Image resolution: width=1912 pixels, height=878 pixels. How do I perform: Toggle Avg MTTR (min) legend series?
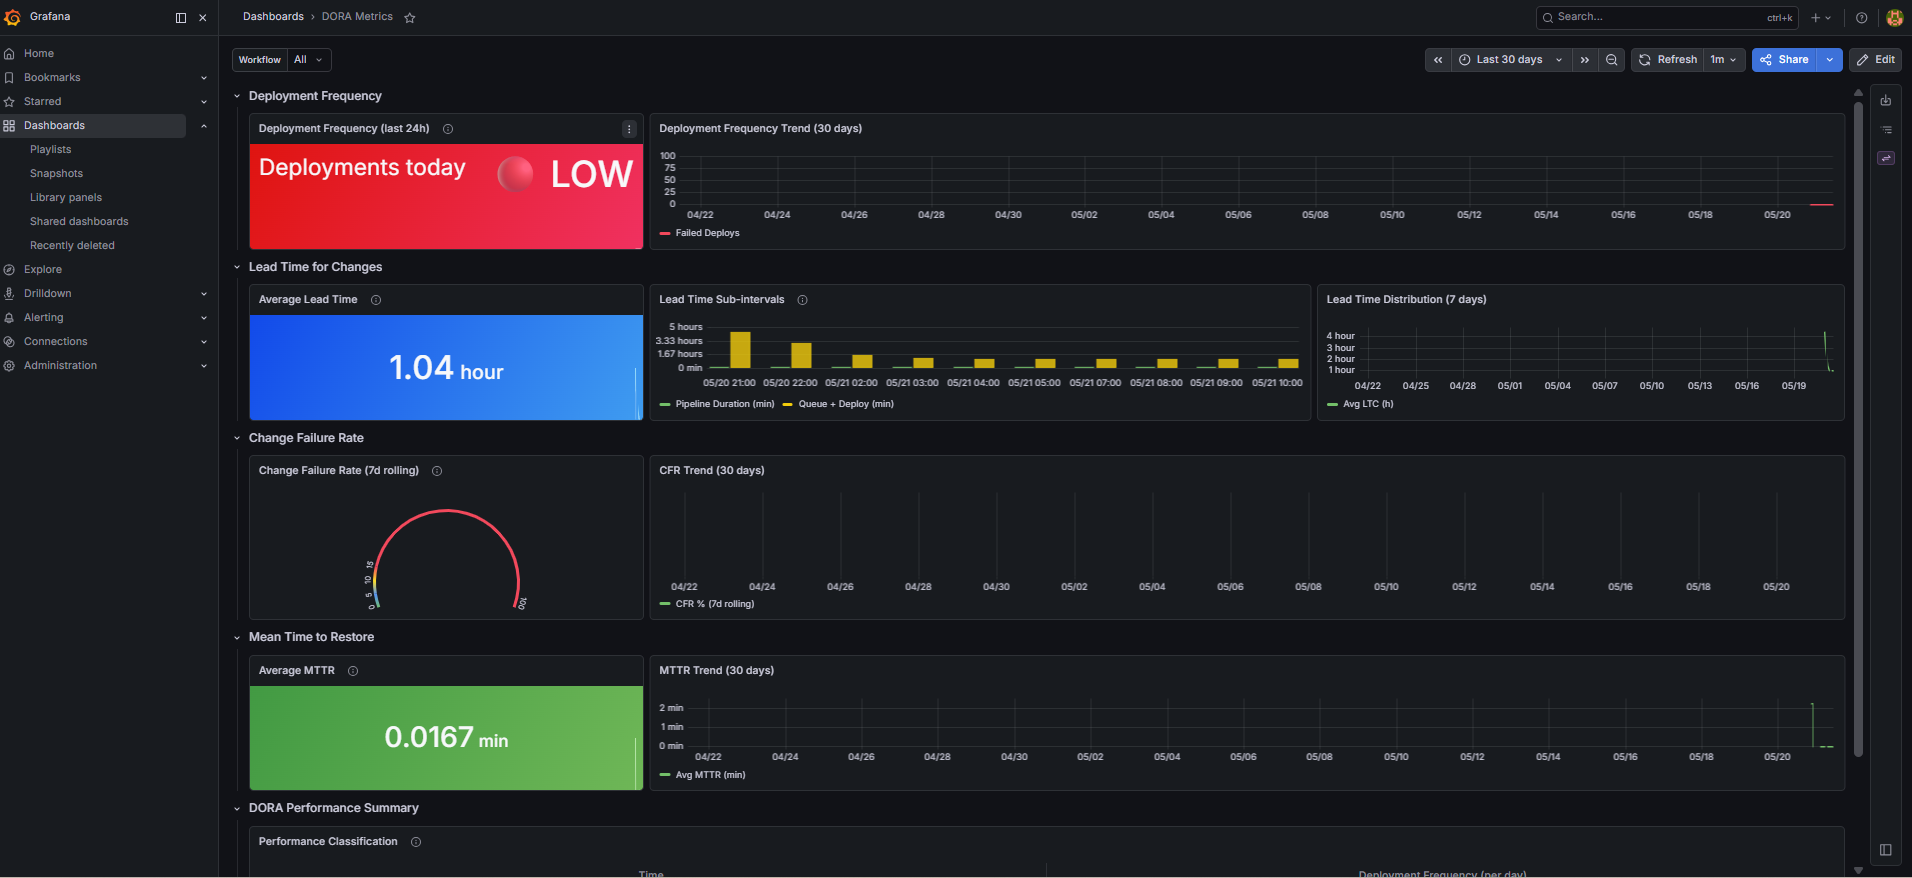[x=703, y=775]
